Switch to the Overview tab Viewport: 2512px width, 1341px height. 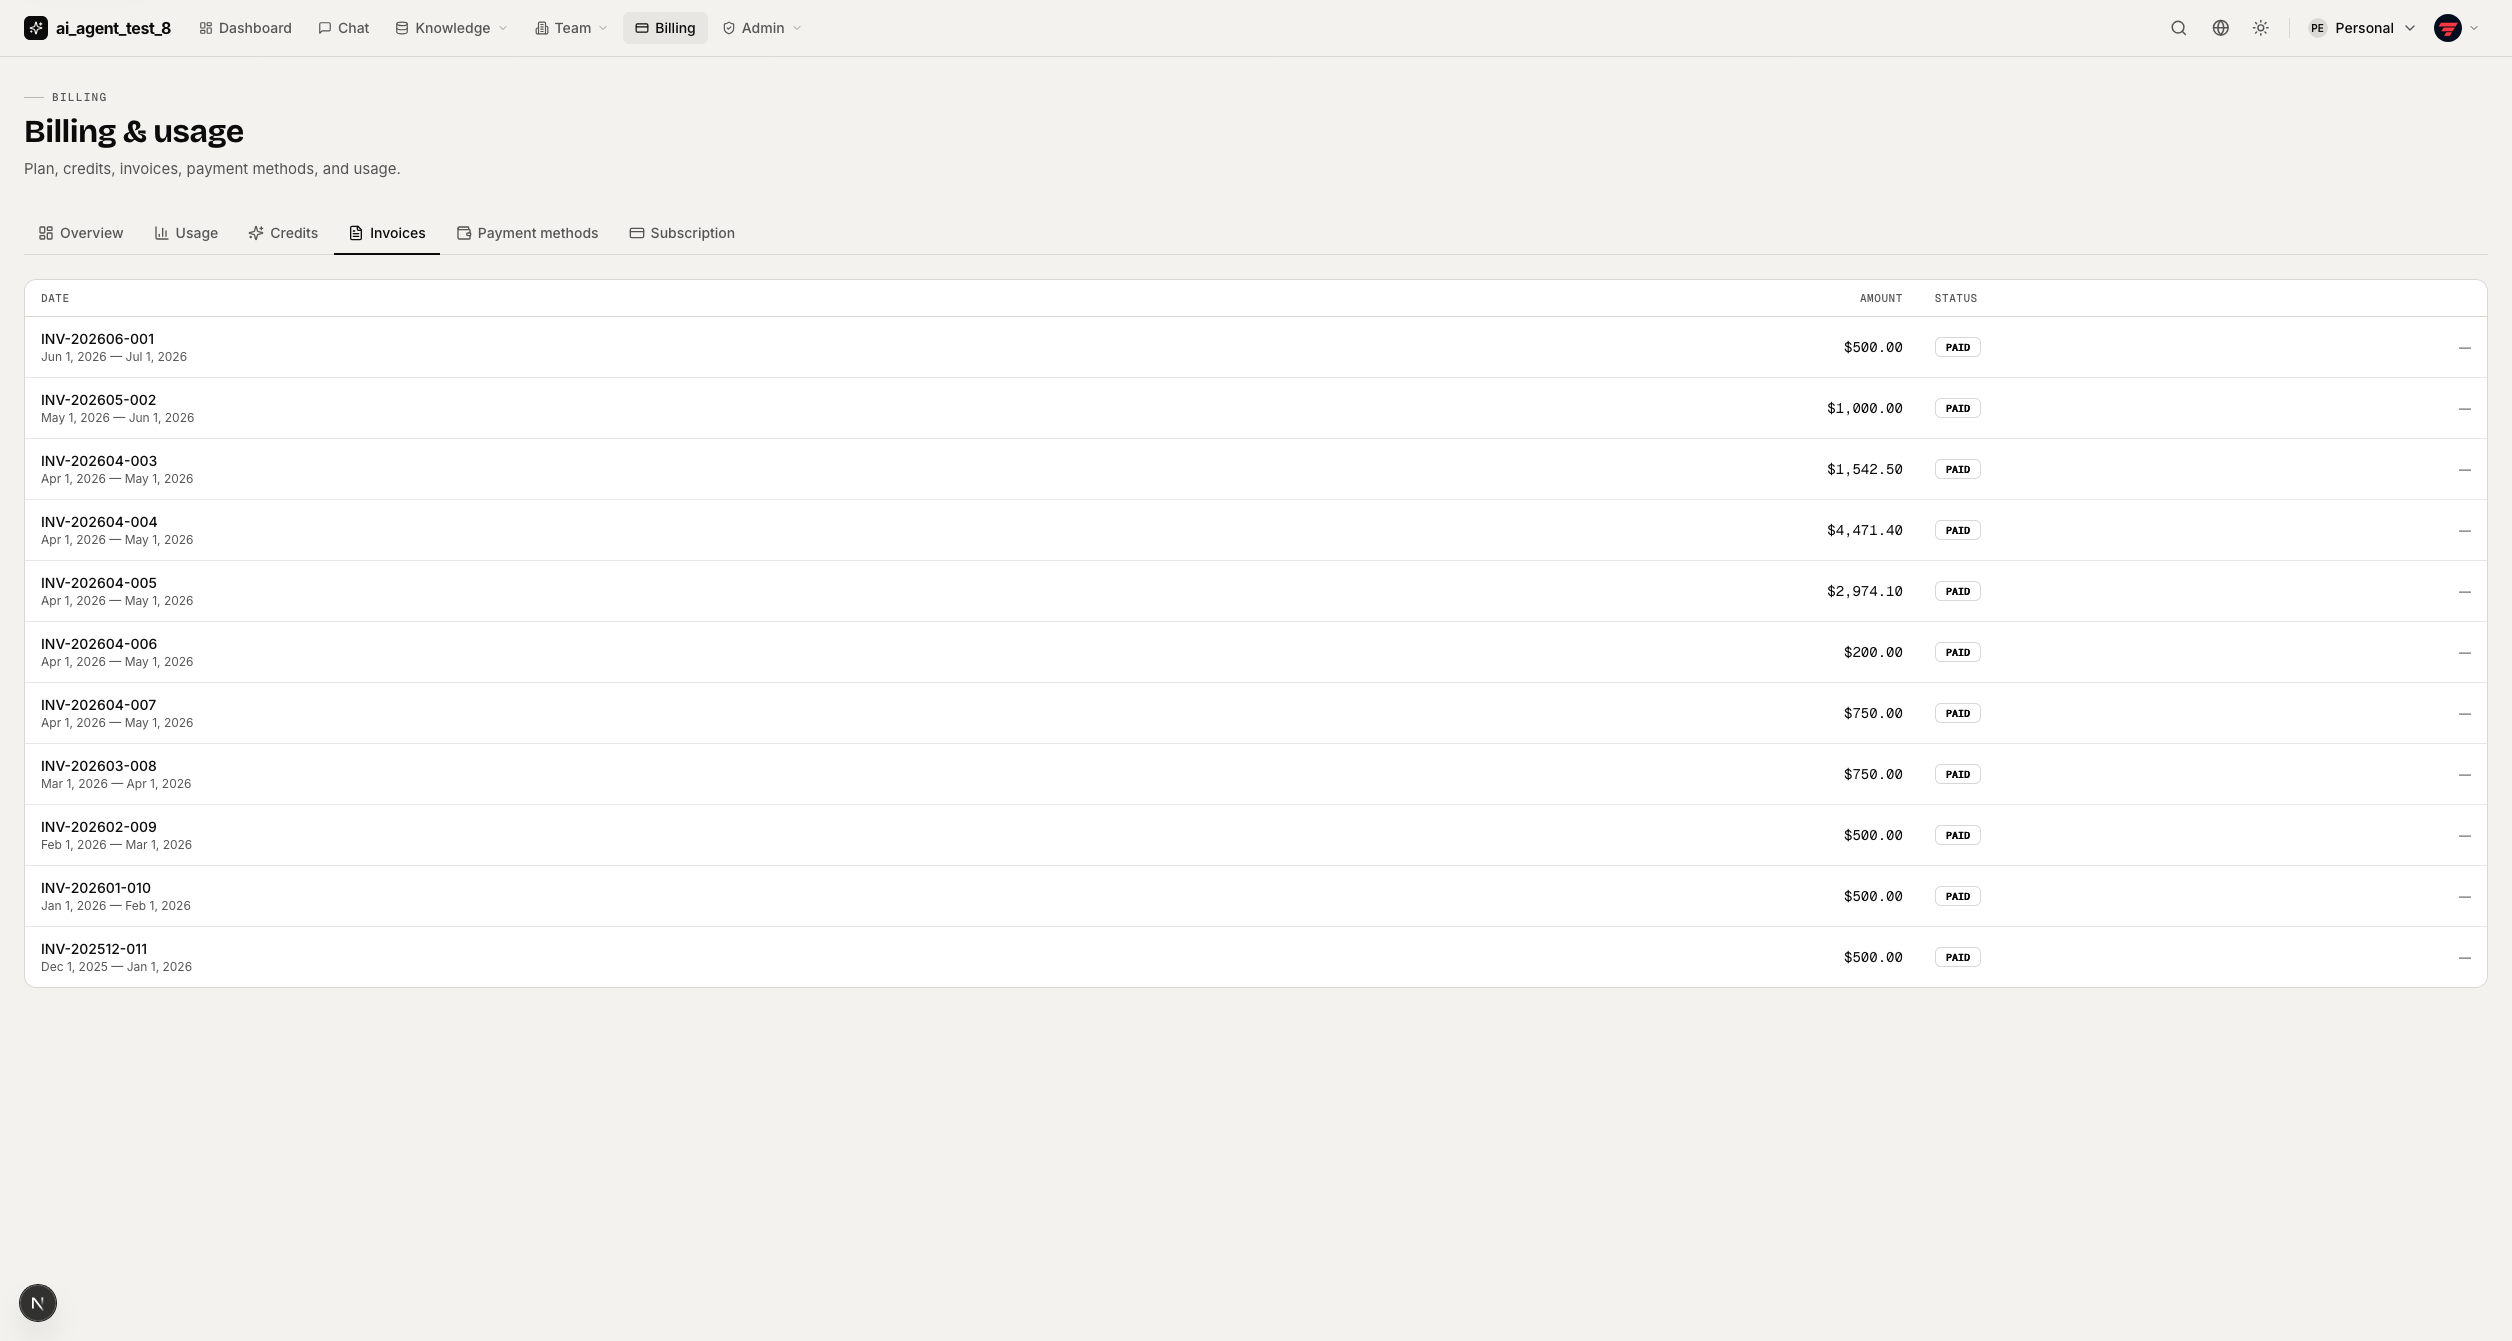[81, 233]
